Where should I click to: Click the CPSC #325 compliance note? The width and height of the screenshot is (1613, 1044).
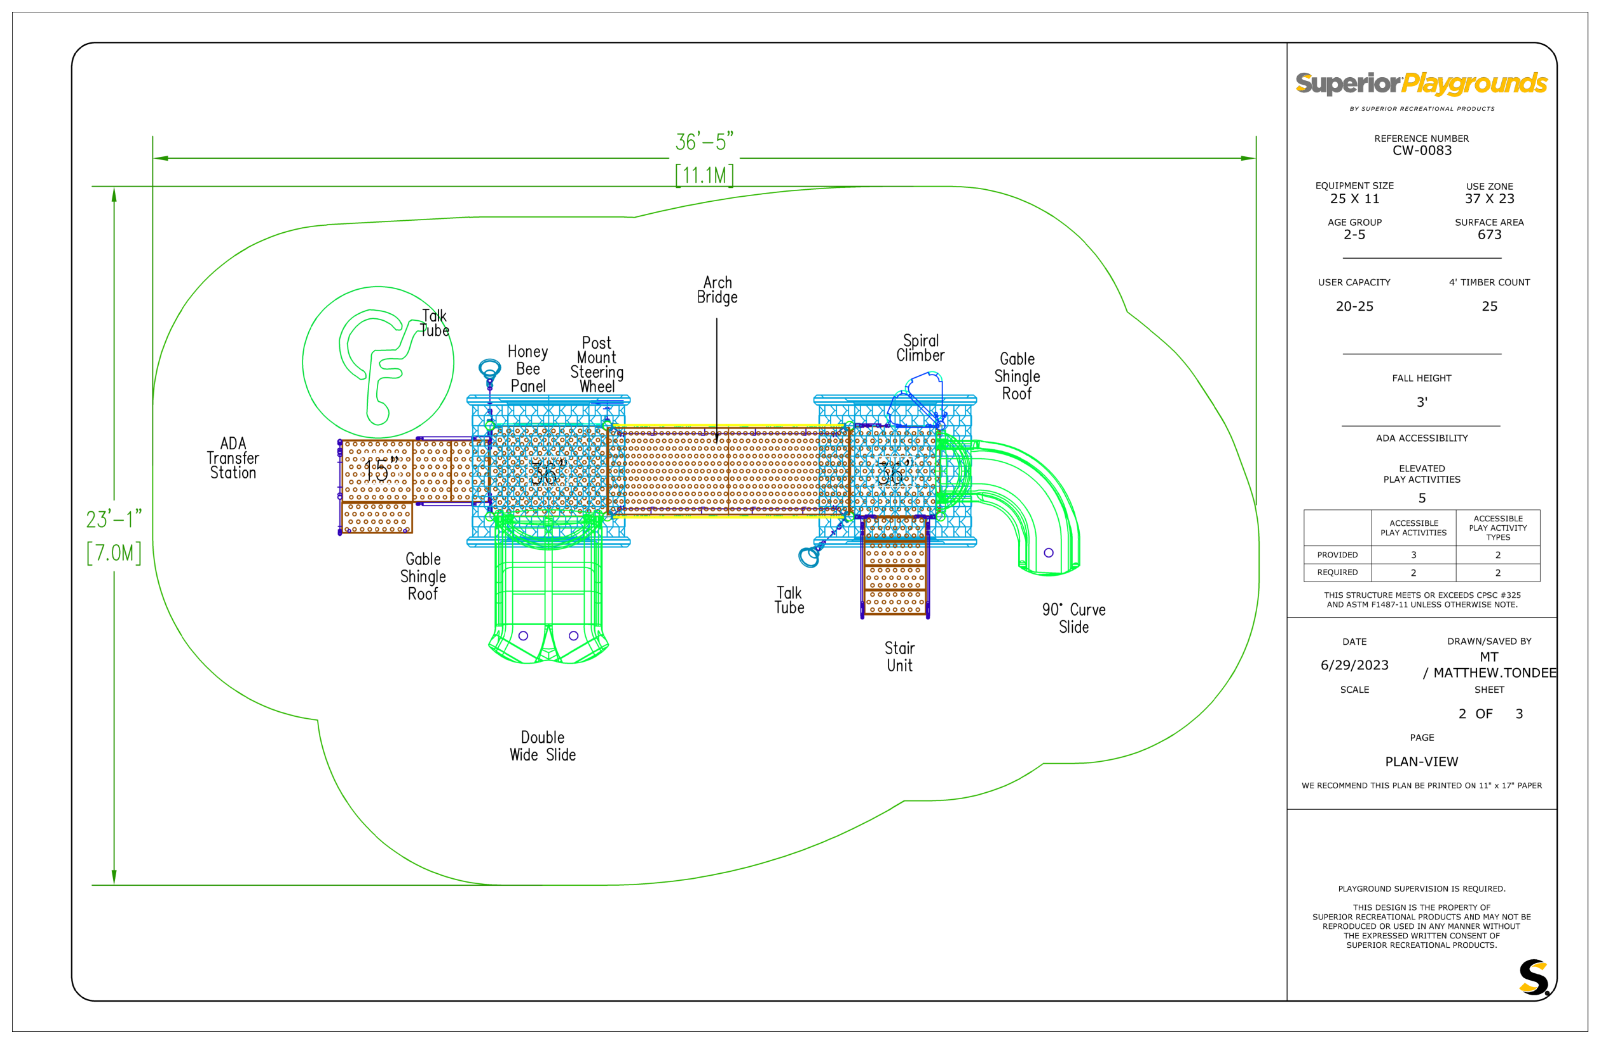coord(1421,600)
